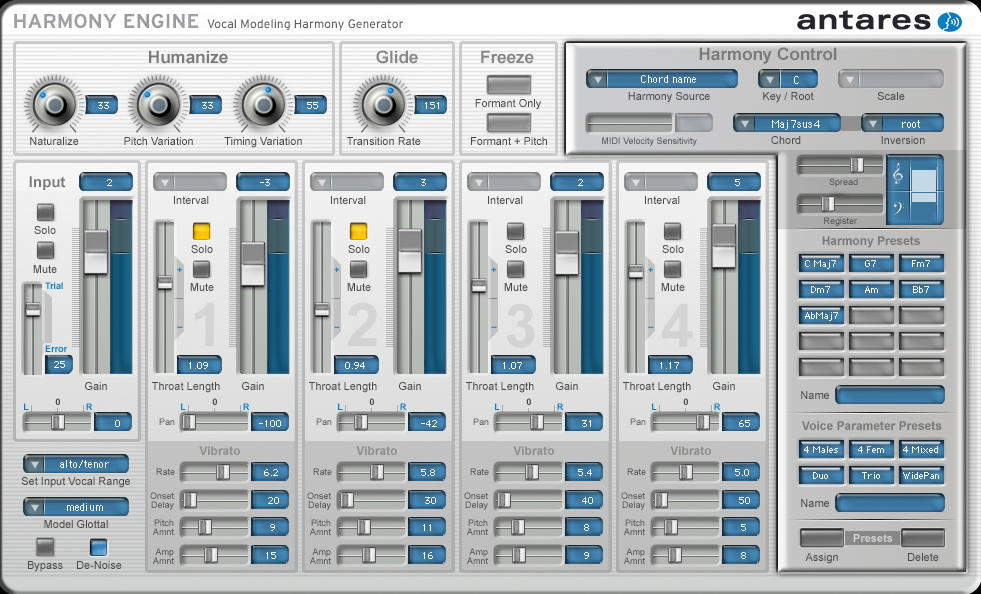Load the Duo voice preset

[x=821, y=476]
